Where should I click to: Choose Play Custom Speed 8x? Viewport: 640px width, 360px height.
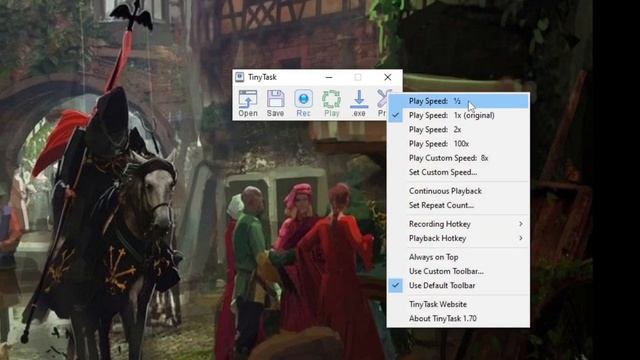(458, 158)
